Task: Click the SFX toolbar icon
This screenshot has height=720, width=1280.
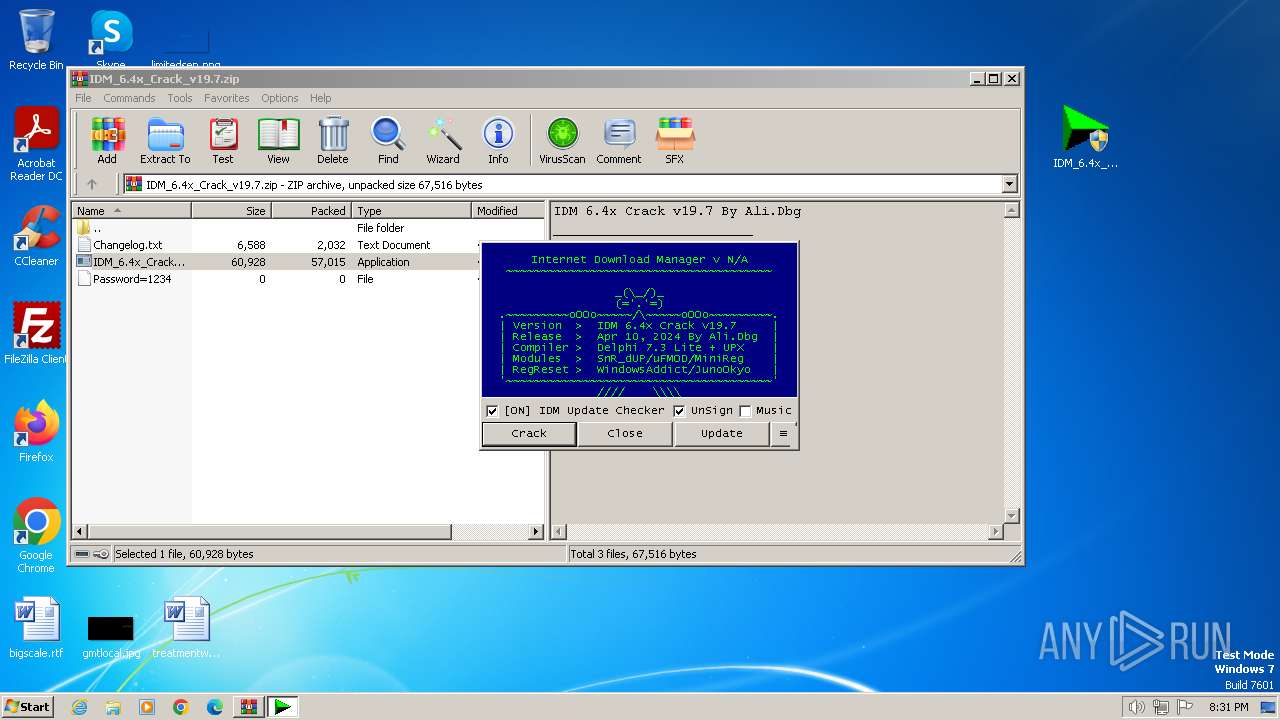Action: [x=675, y=141]
